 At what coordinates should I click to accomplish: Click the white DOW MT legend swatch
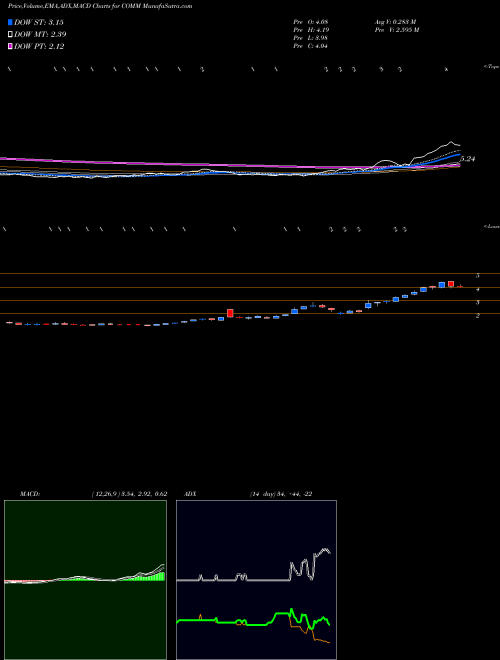pyautogui.click(x=10, y=35)
